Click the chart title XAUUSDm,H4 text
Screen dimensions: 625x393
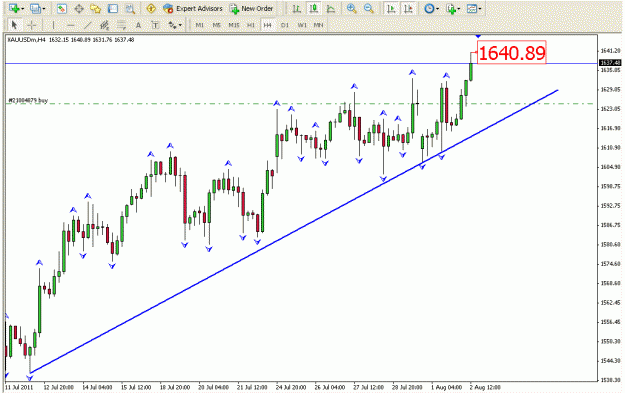27,40
